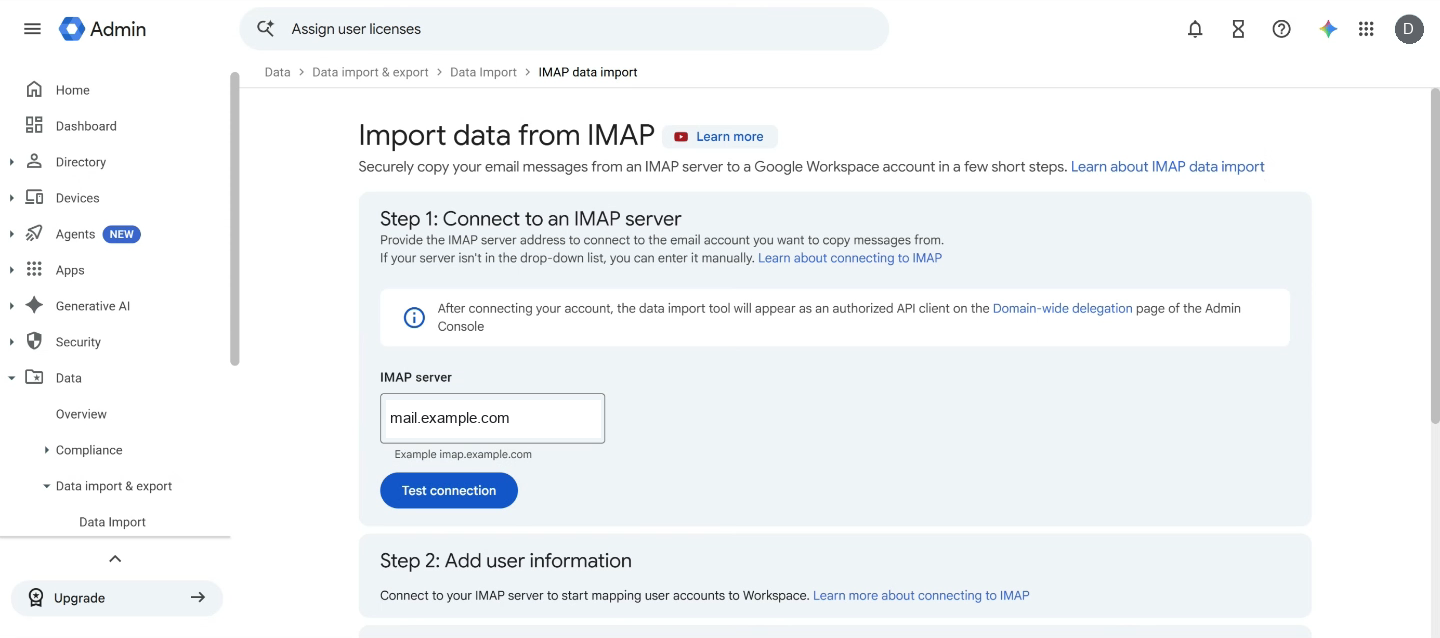Collapse the Data import & export arrow

tap(46, 486)
